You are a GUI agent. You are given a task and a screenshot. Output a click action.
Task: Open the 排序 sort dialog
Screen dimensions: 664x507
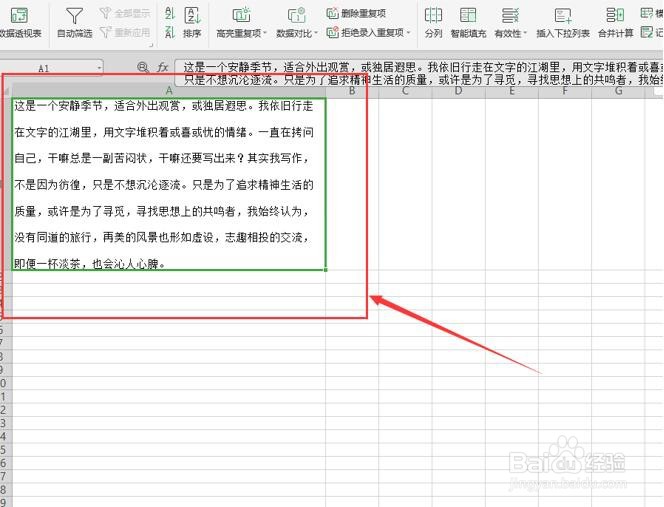[x=192, y=23]
